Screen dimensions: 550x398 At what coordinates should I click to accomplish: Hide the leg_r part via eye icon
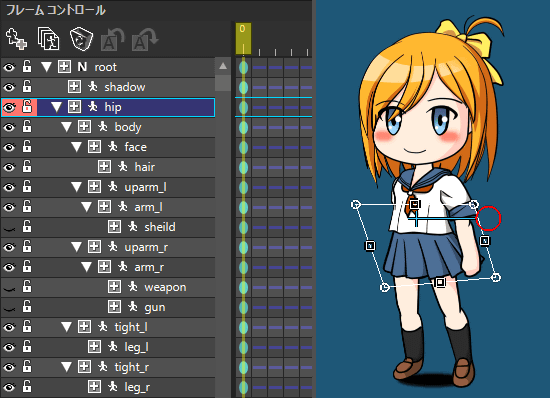(9, 387)
